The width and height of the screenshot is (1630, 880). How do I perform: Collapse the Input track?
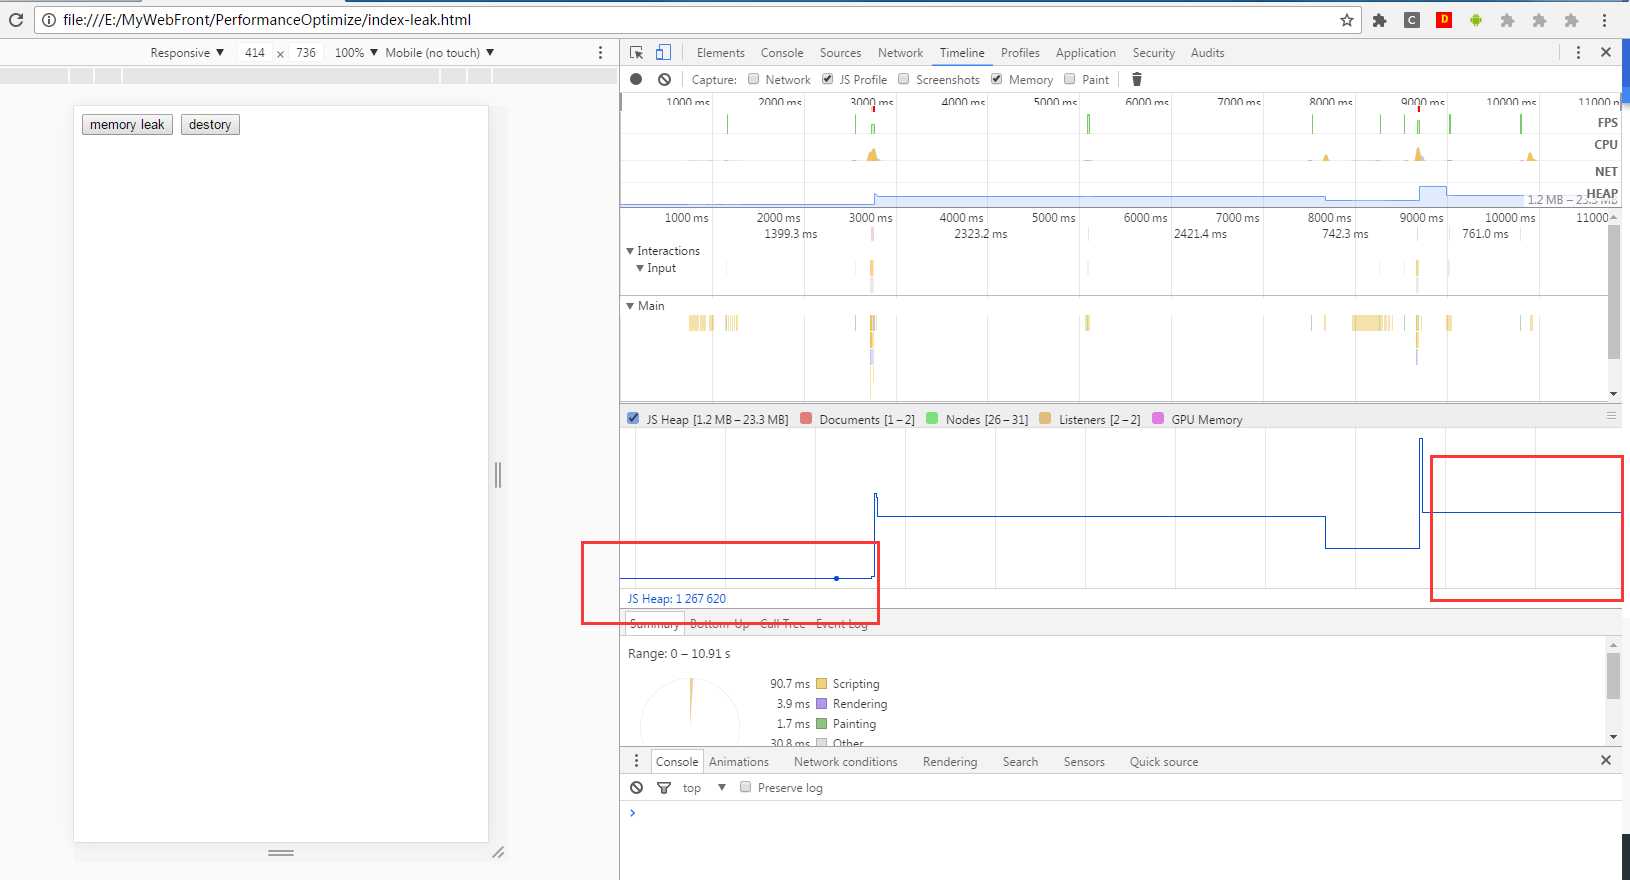point(640,268)
